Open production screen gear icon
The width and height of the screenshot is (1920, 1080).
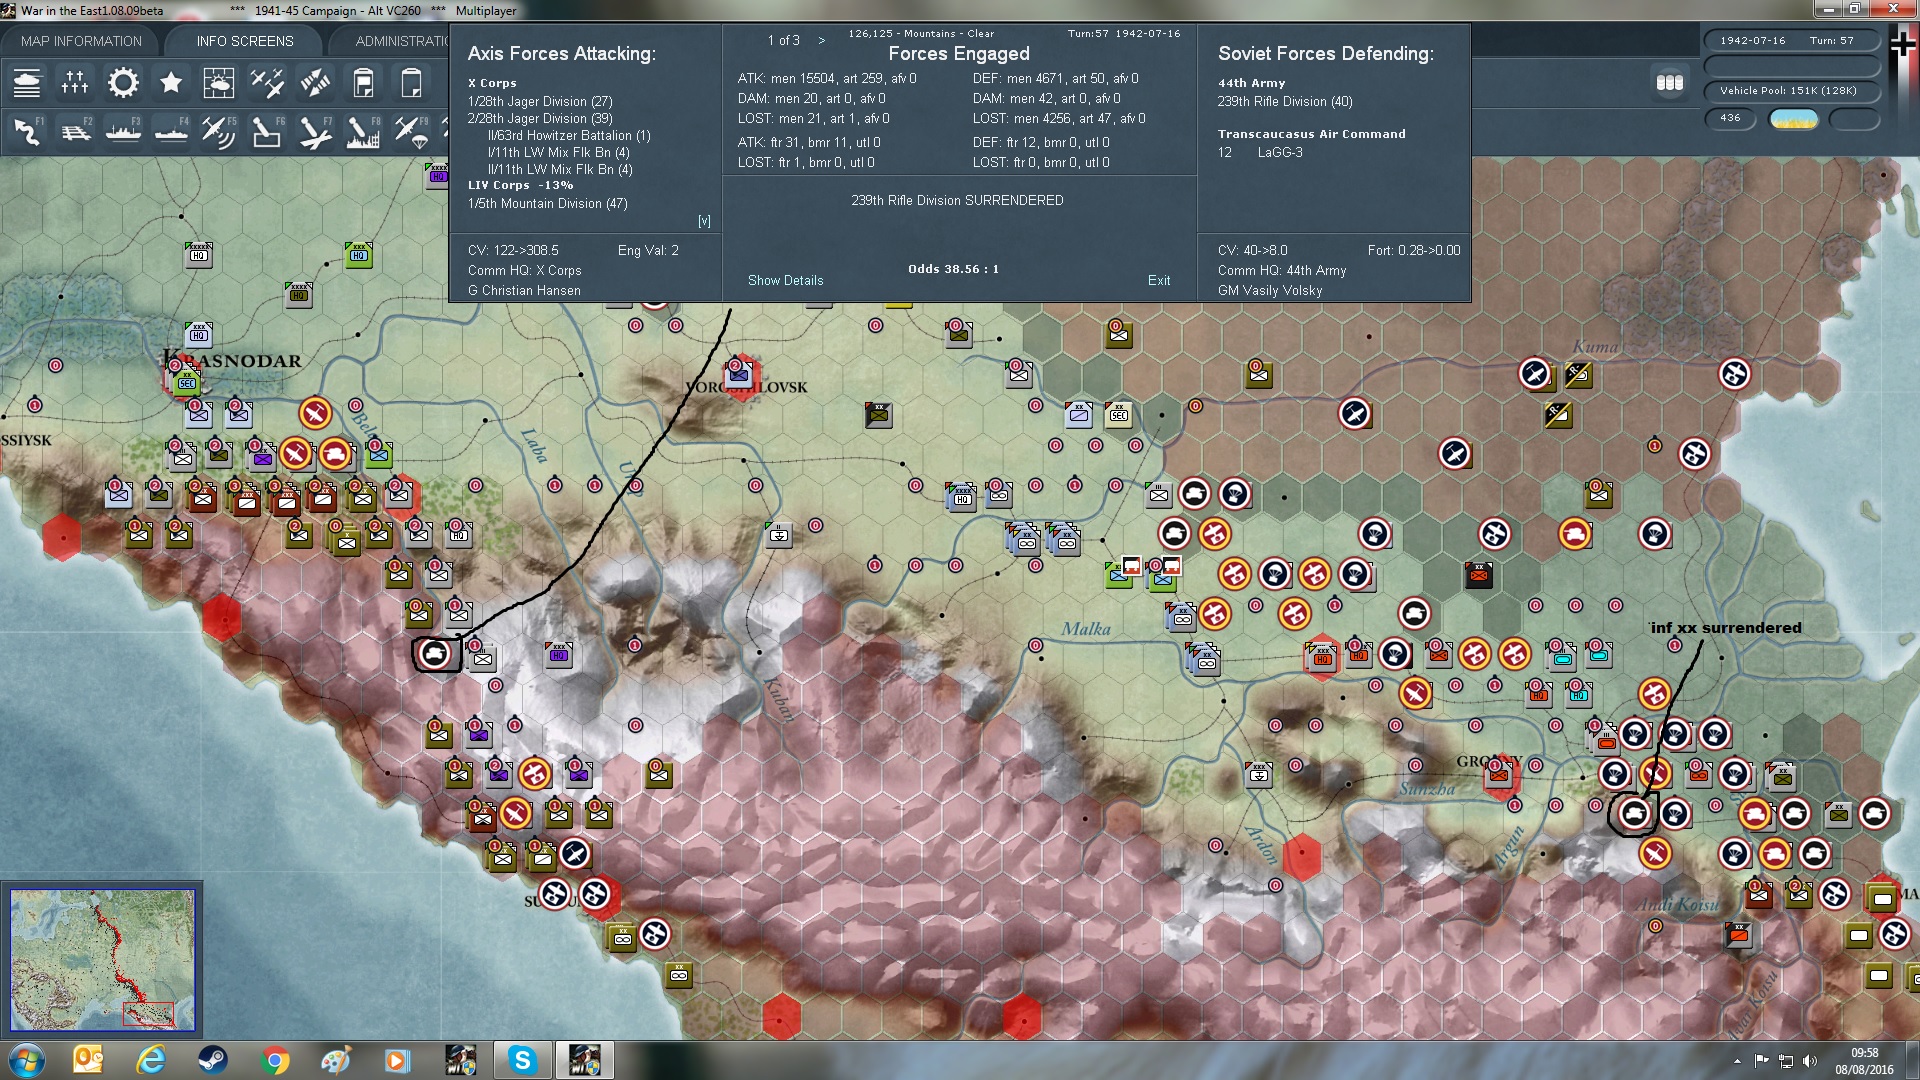click(123, 83)
